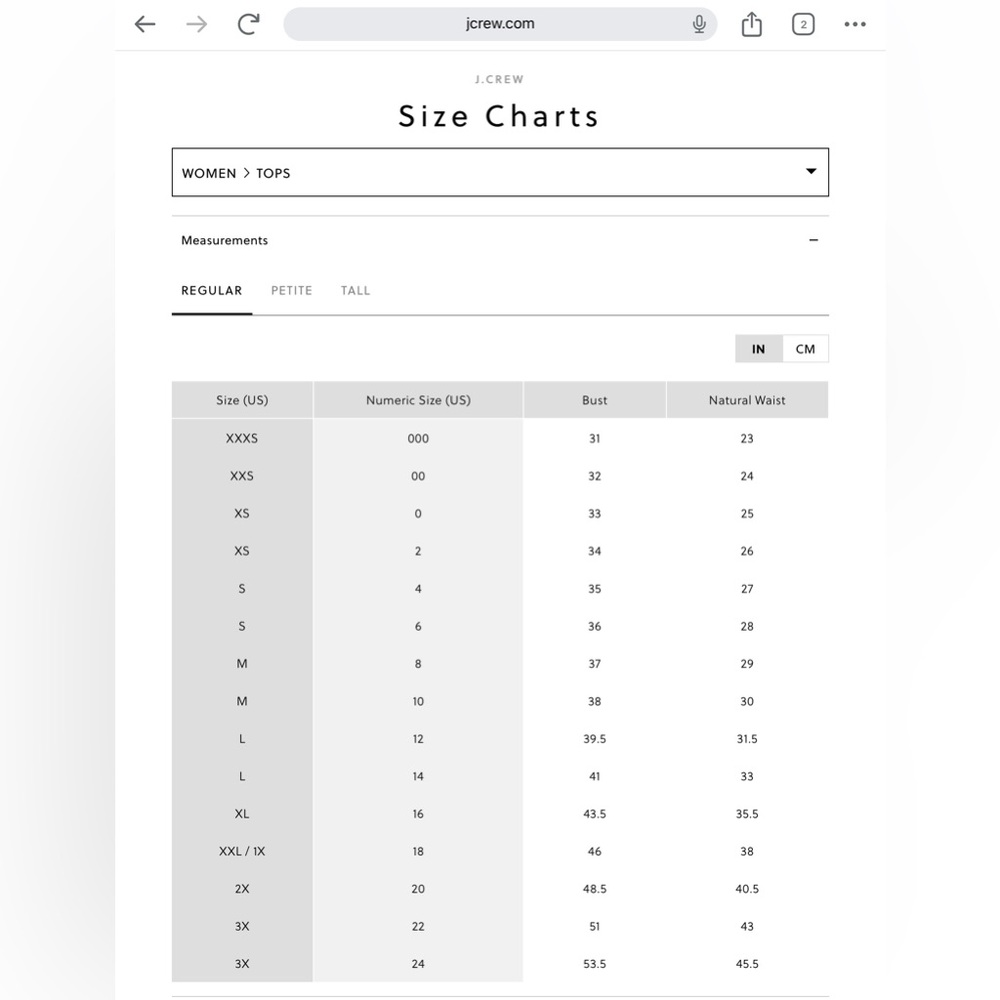Reload the page with the refresh icon
This screenshot has height=1000, width=1000.
point(249,24)
